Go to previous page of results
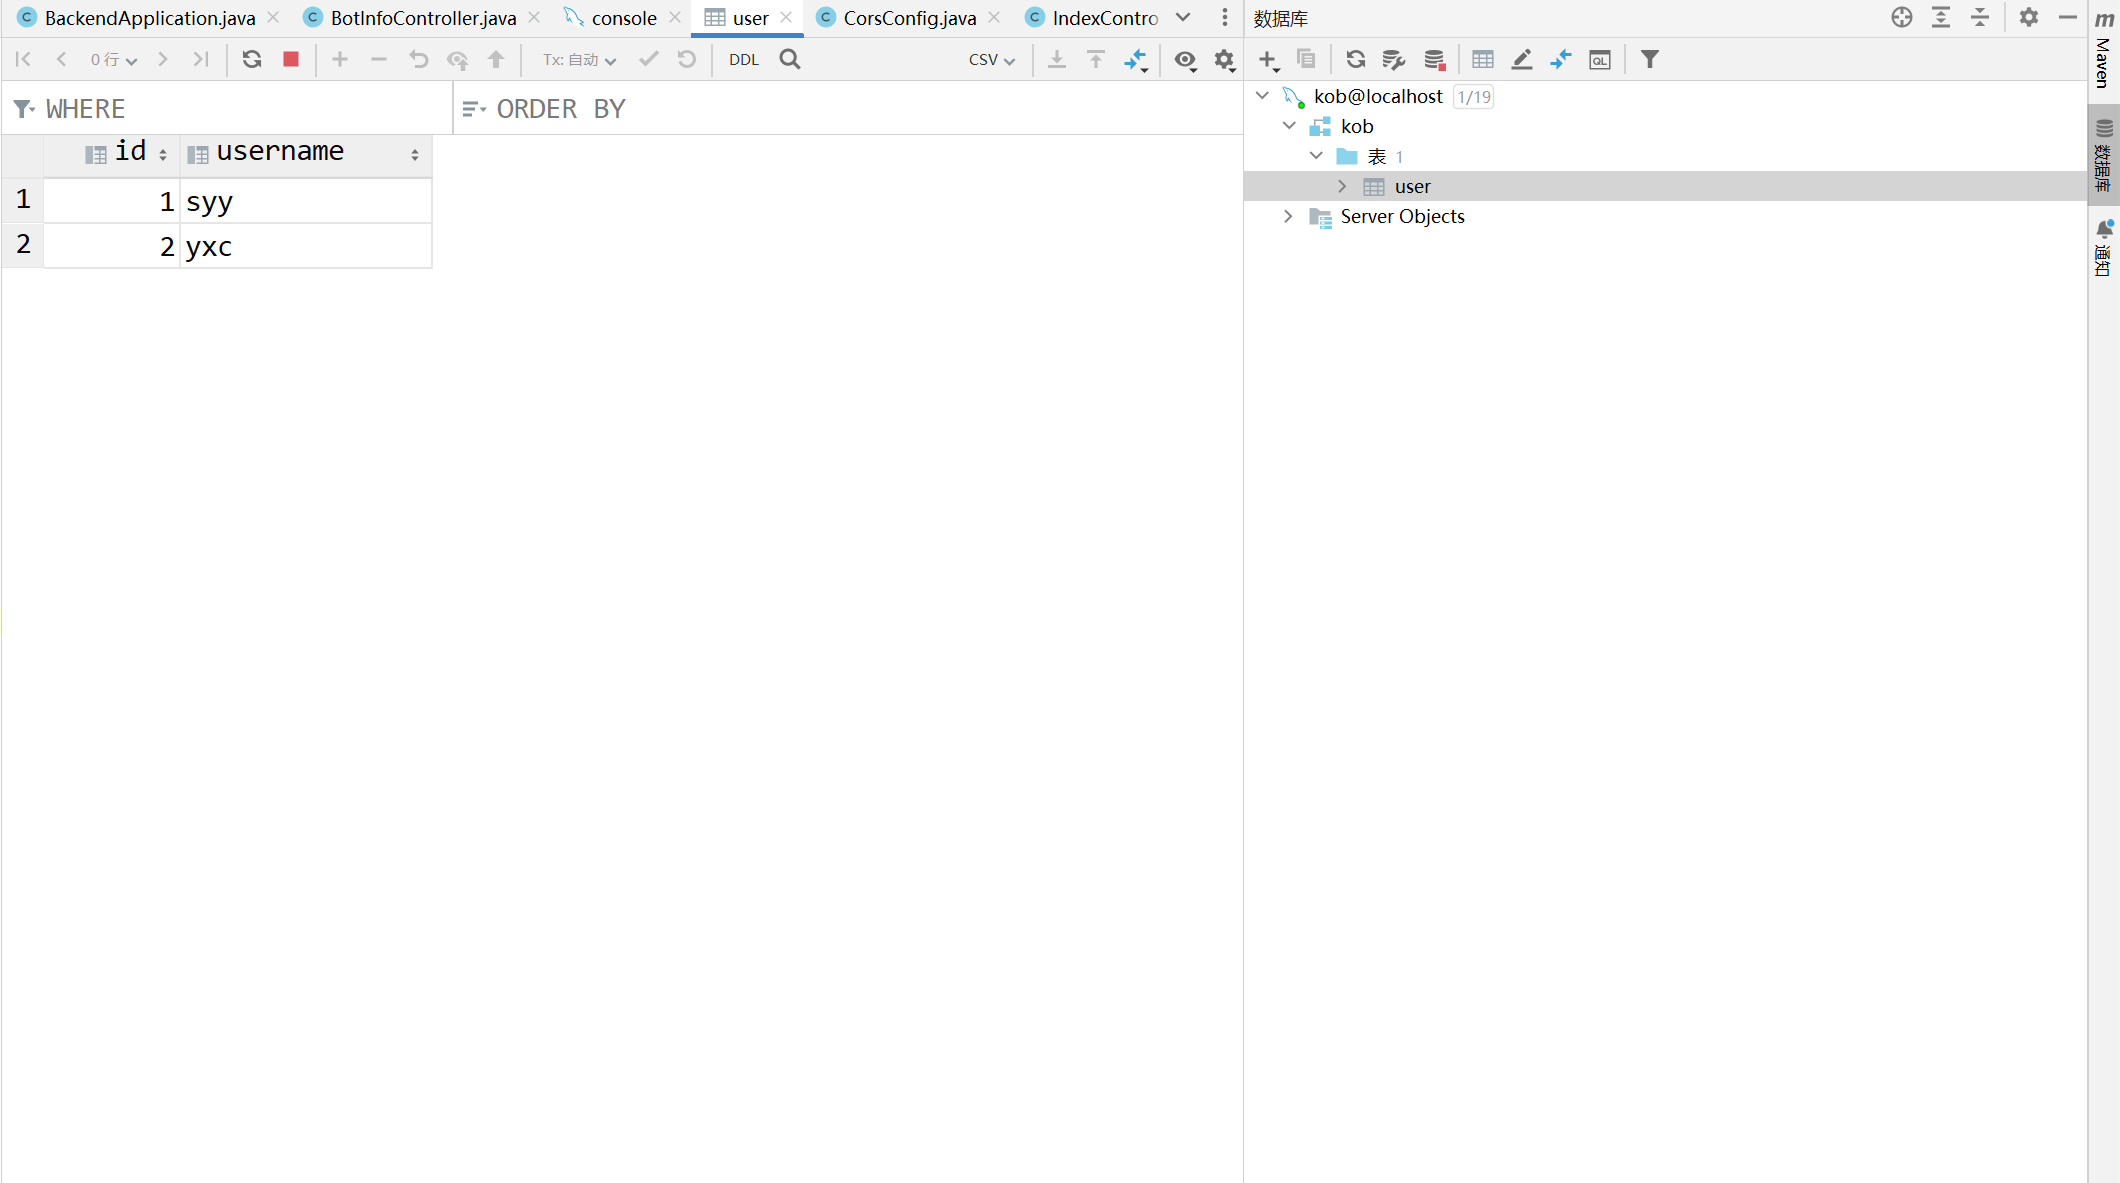This screenshot has height=1183, width=2120. [62, 60]
